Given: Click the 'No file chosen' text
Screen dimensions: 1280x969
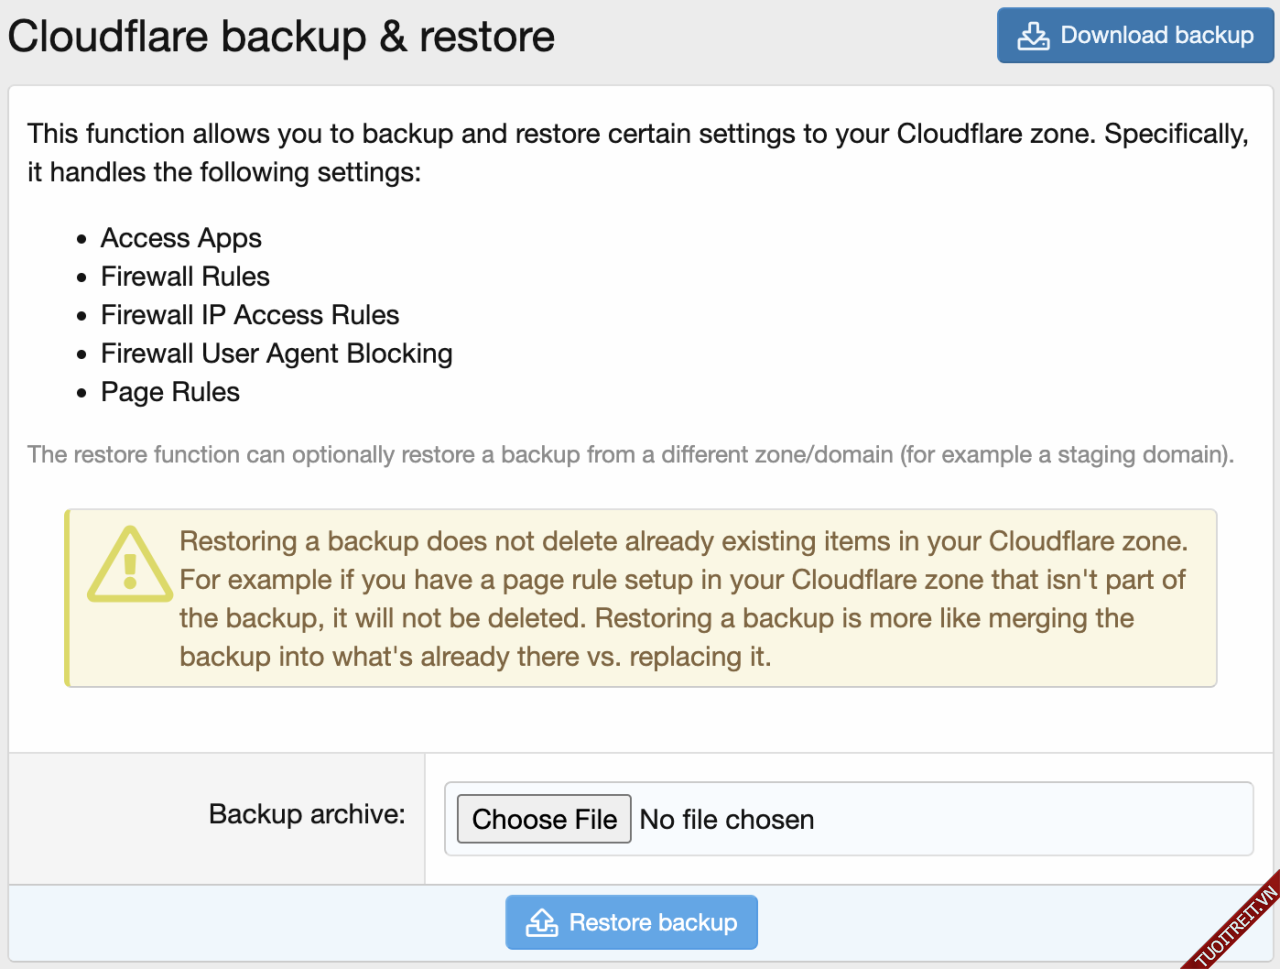Looking at the screenshot, I should [x=727, y=820].
